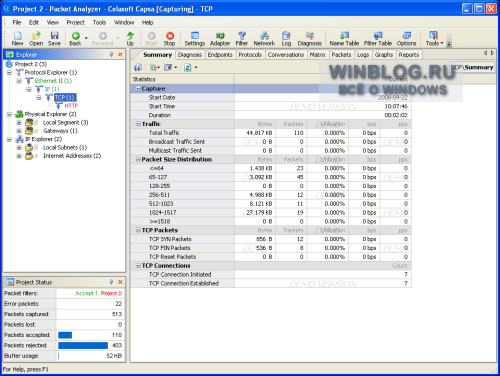500x376 pixels.
Task: Open the Options toolbar icon
Action: point(406,39)
